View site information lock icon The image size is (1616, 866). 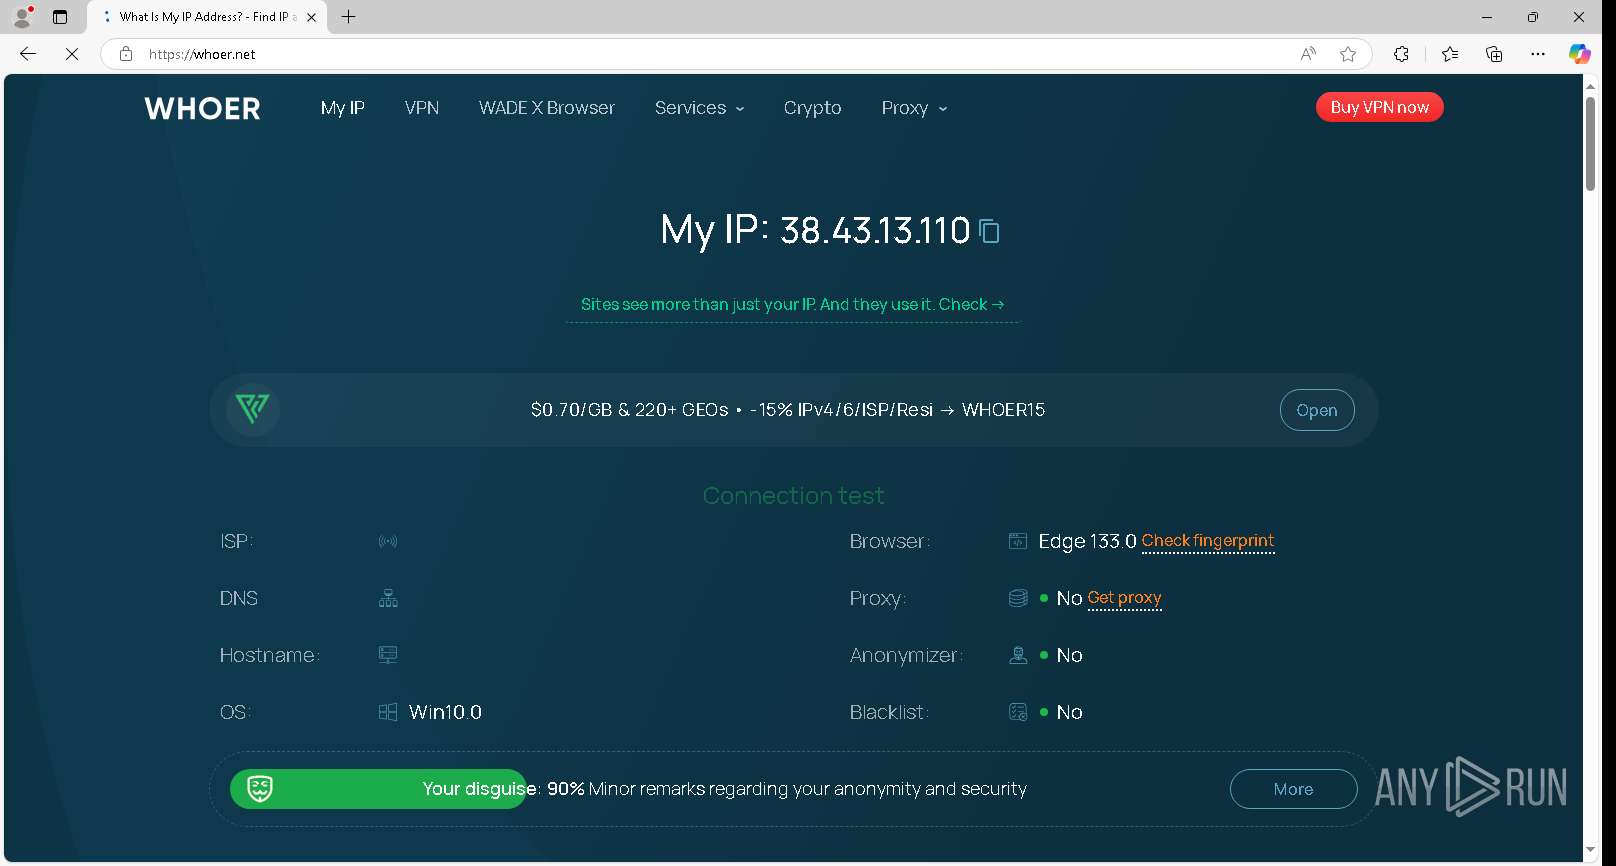click(x=126, y=54)
